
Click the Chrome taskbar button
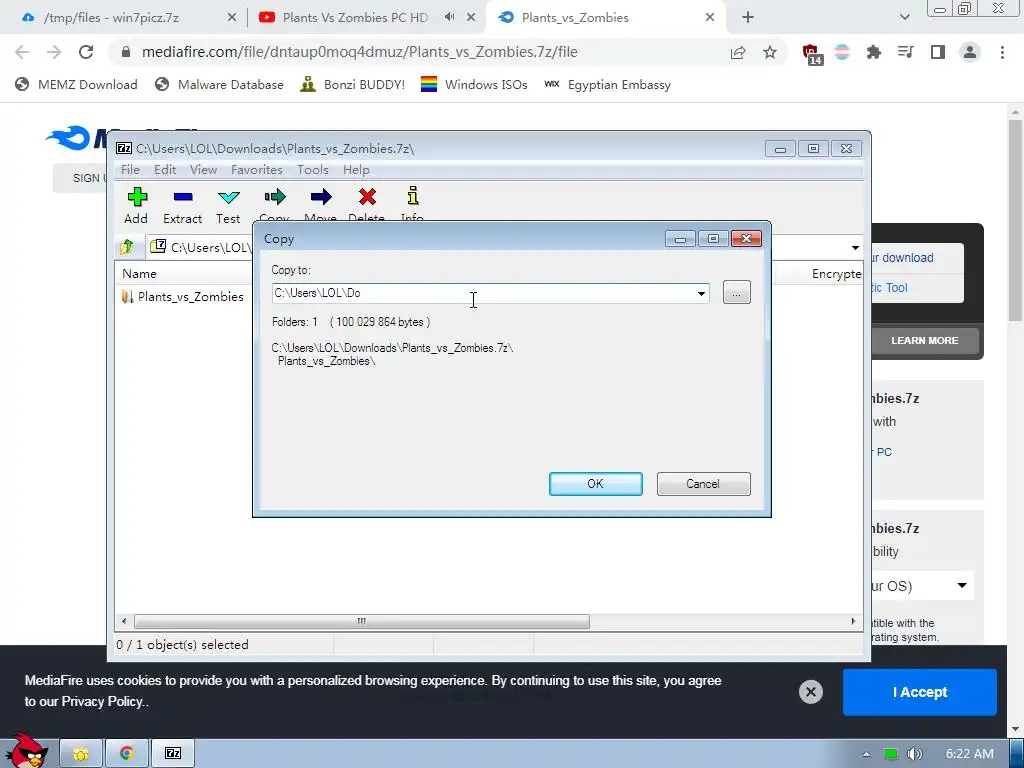(x=127, y=754)
